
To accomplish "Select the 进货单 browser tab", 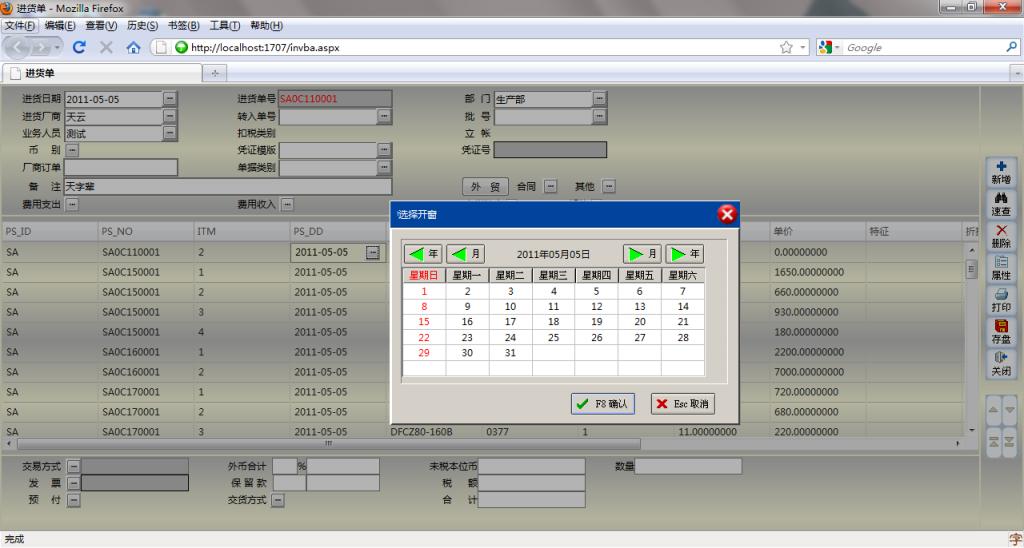I will point(101,73).
